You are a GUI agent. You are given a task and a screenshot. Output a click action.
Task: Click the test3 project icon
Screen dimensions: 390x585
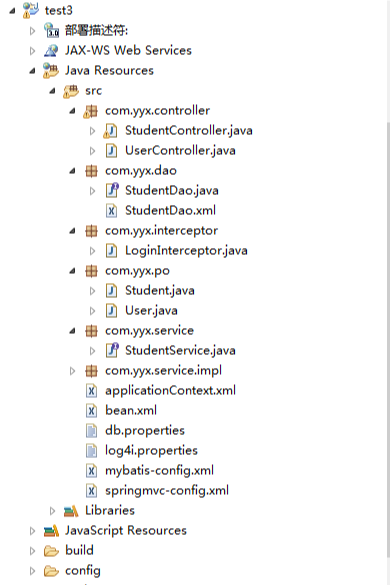(30, 10)
